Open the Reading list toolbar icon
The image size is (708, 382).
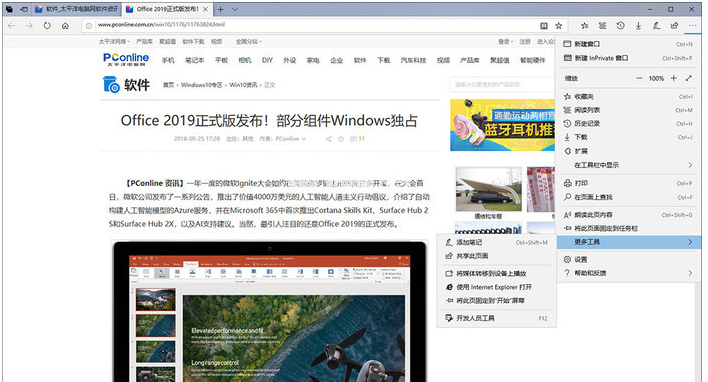pyautogui.click(x=602, y=26)
